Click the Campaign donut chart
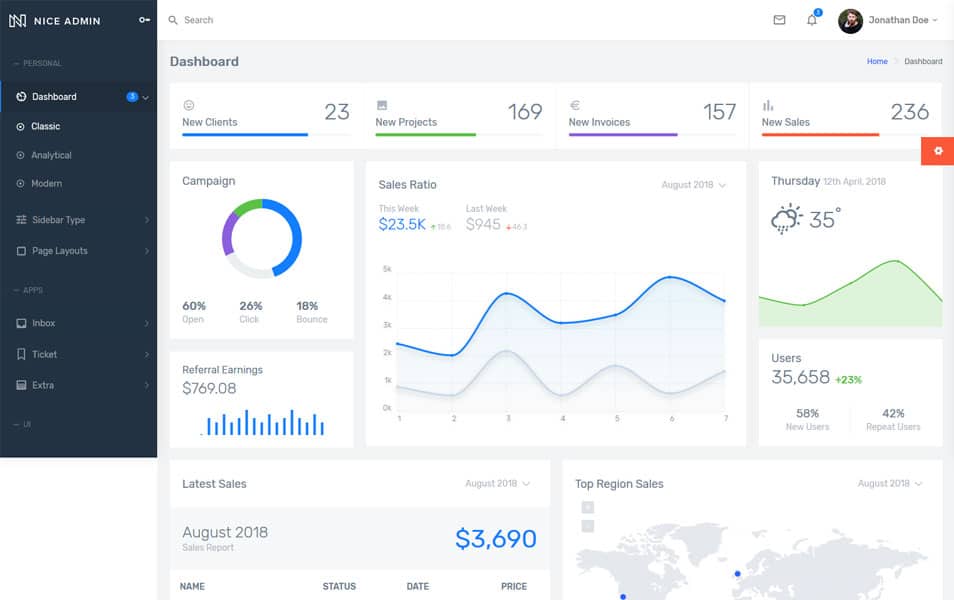Screen dimensions: 954x600 click(262, 238)
